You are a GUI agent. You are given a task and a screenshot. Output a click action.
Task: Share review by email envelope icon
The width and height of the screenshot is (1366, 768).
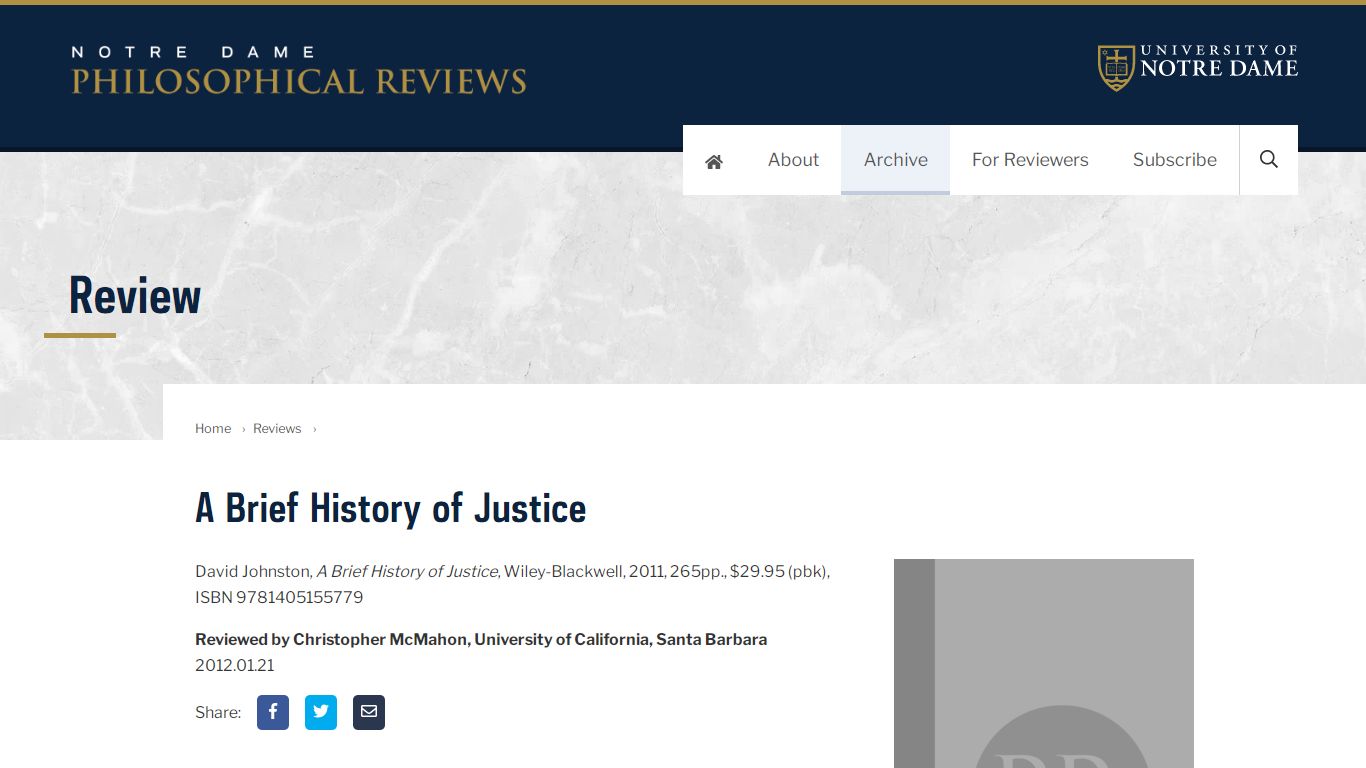pos(369,712)
